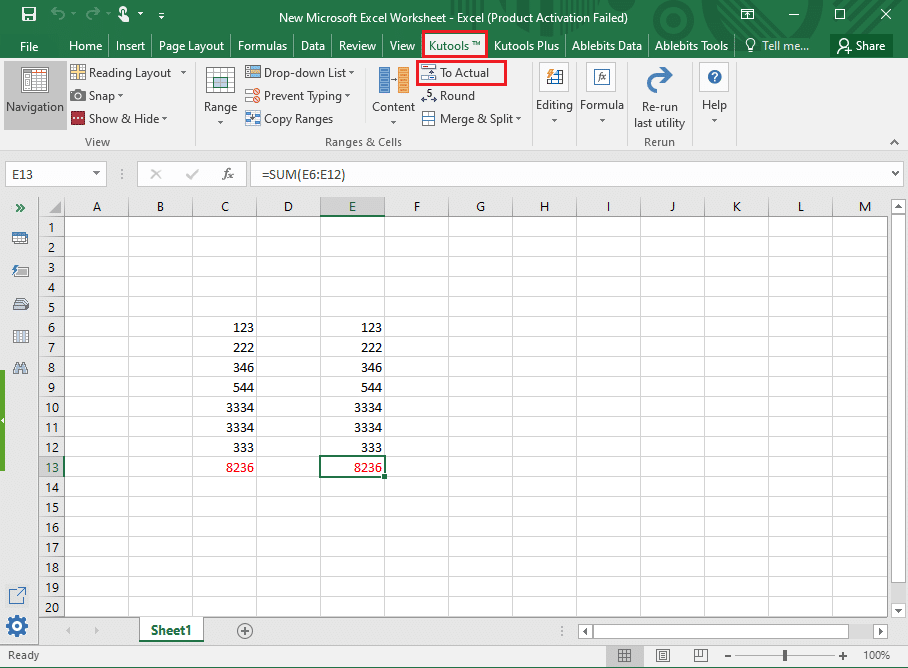Open the Prevent Typing menu
This screenshot has height=668, width=908.
[x=298, y=96]
